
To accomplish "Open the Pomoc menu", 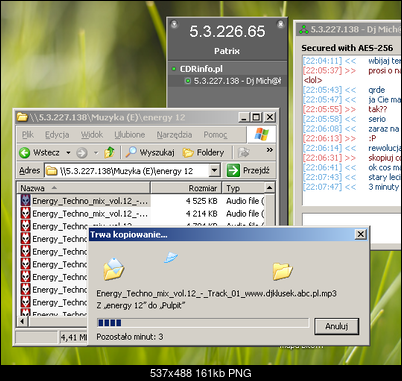I will (x=215, y=135).
